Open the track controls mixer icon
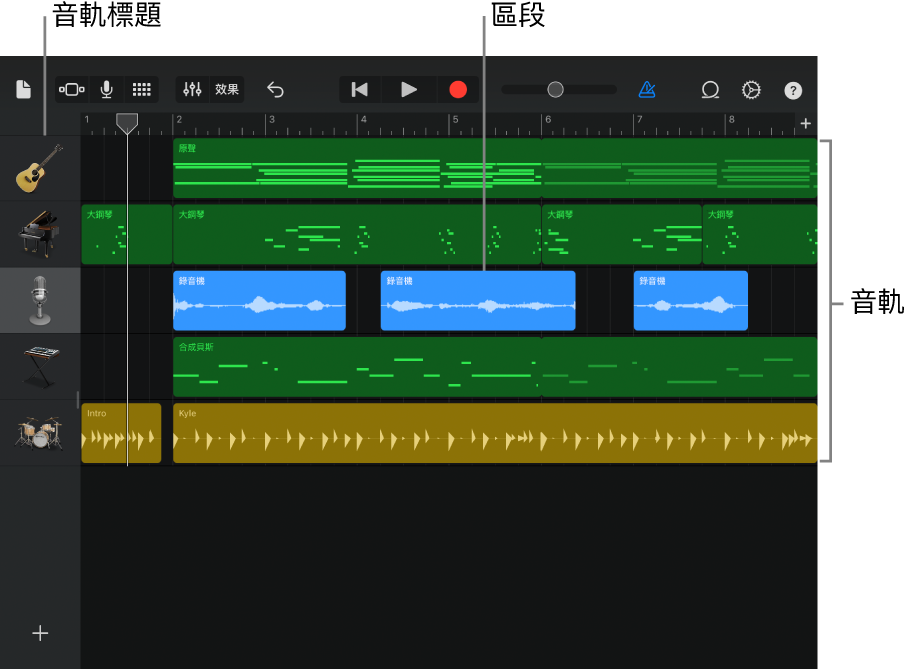This screenshot has width=910, height=670. coord(193,89)
